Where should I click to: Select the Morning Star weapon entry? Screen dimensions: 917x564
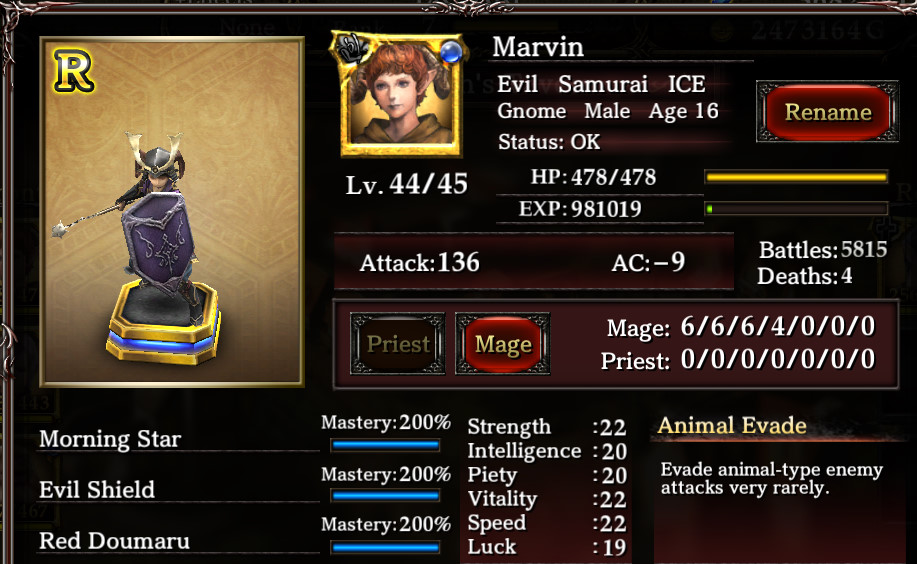[x=110, y=439]
